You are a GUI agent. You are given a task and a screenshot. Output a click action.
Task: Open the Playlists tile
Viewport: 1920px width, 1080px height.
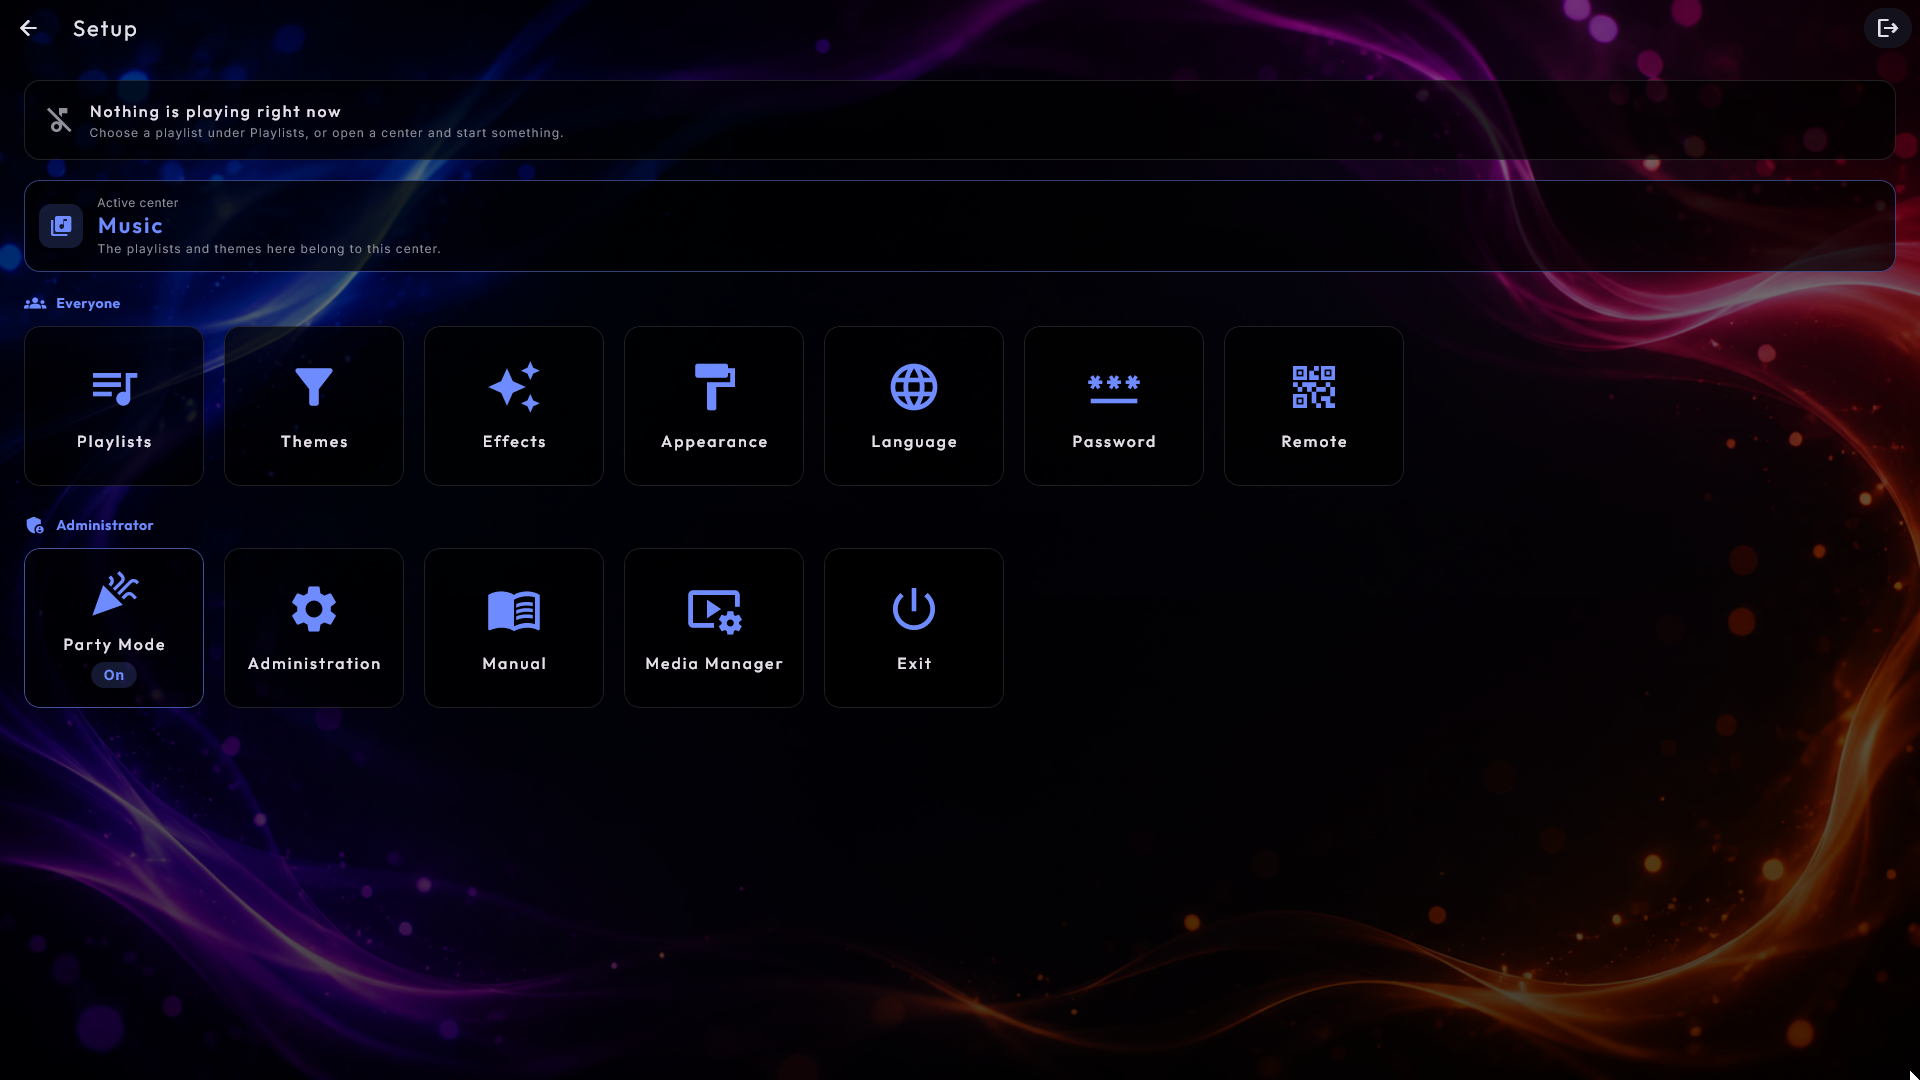114,406
